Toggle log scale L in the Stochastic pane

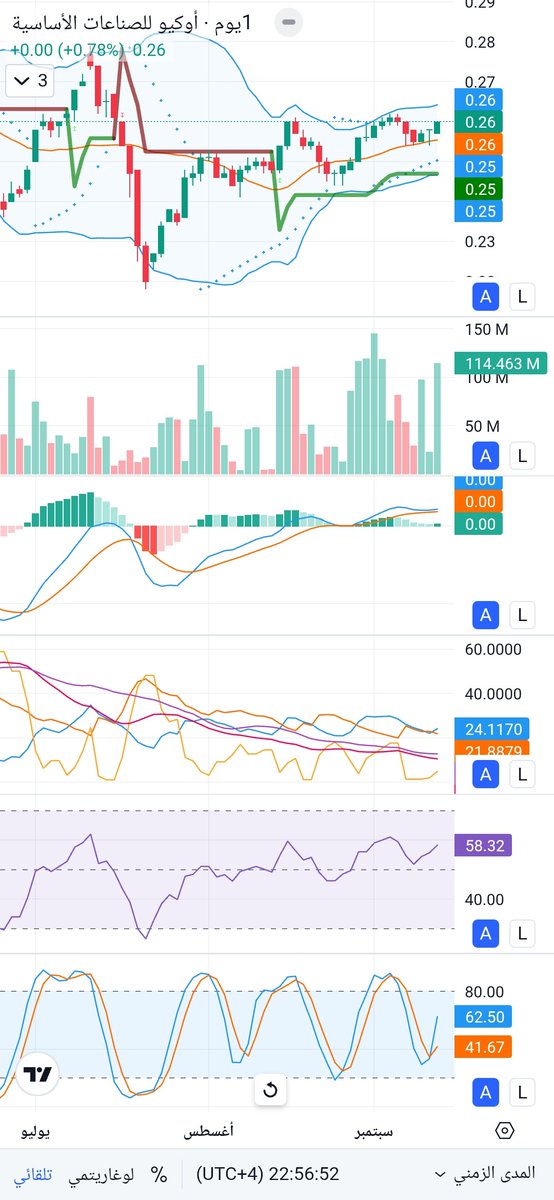pyautogui.click(x=520, y=1092)
